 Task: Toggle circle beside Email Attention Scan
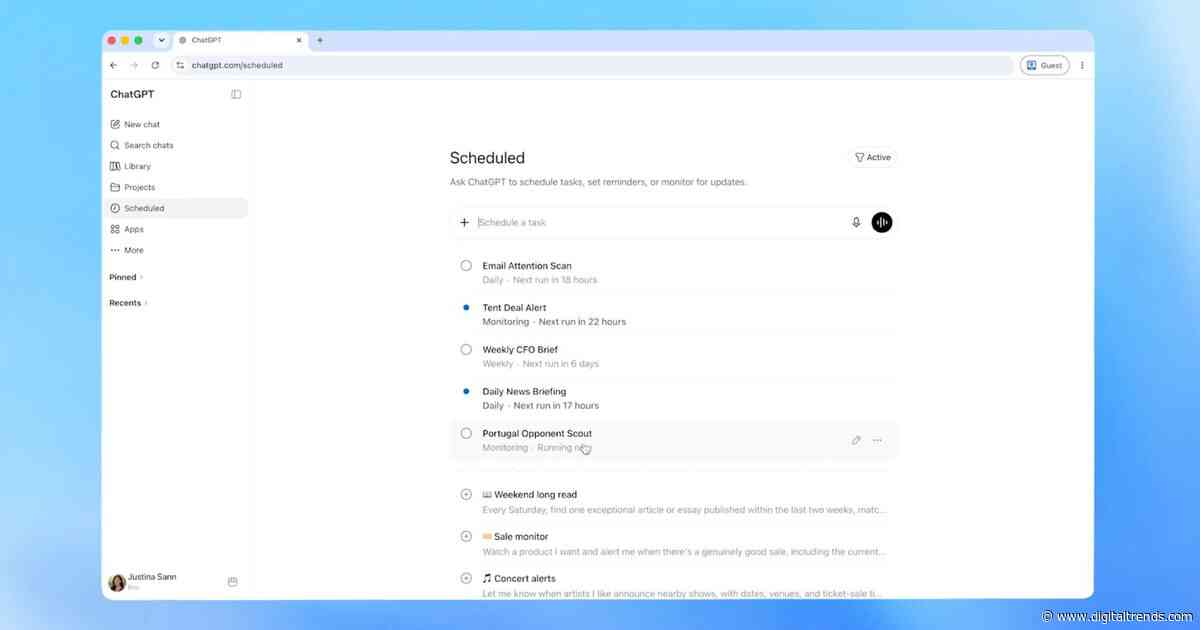[x=466, y=266]
